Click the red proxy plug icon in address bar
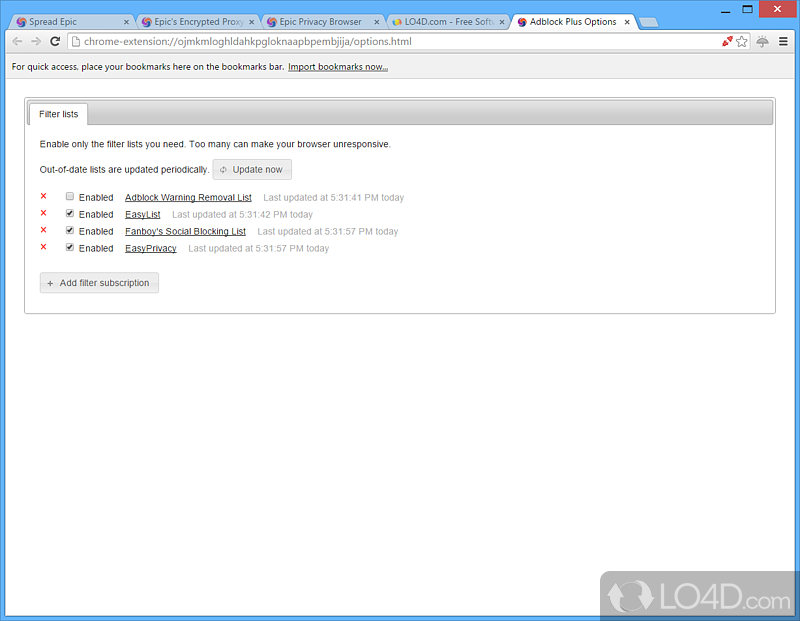Viewport: 800px width, 621px height. [x=728, y=41]
